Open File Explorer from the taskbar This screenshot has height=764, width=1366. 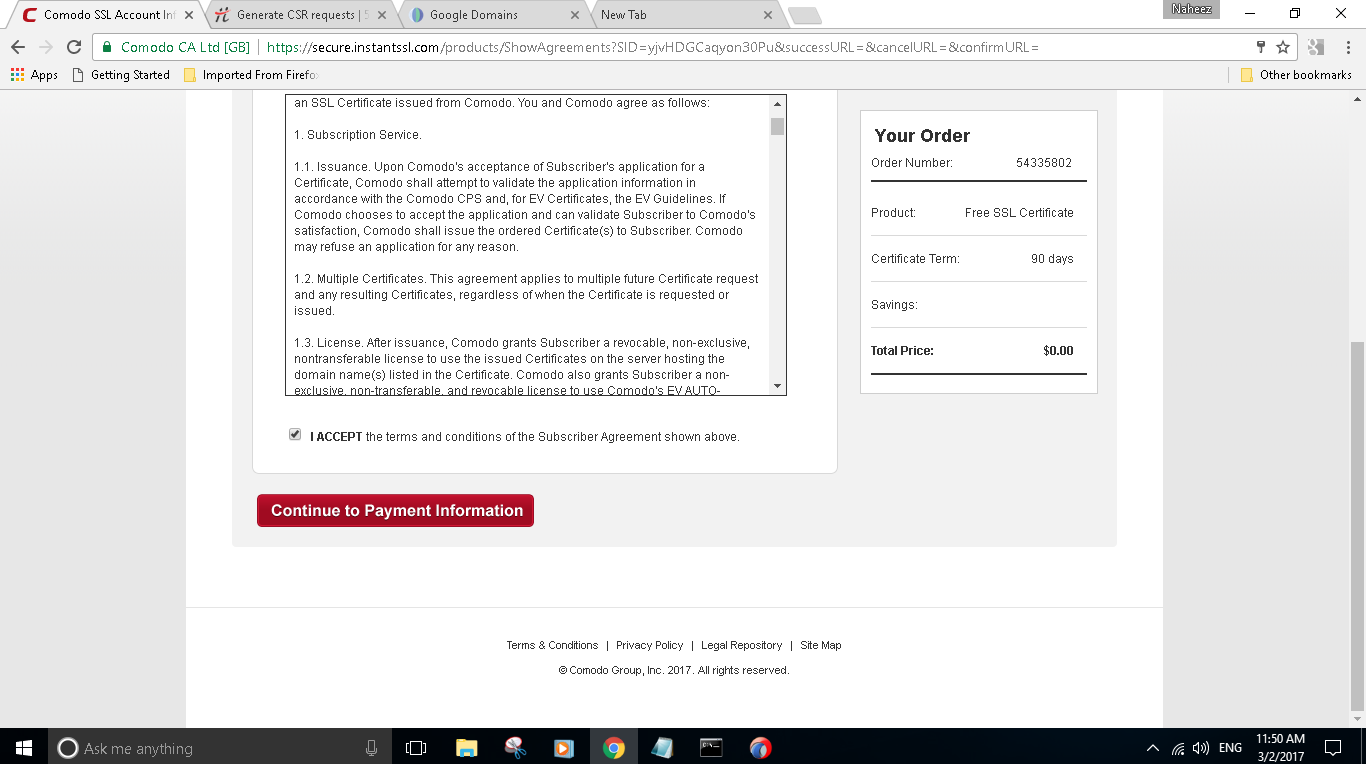466,747
